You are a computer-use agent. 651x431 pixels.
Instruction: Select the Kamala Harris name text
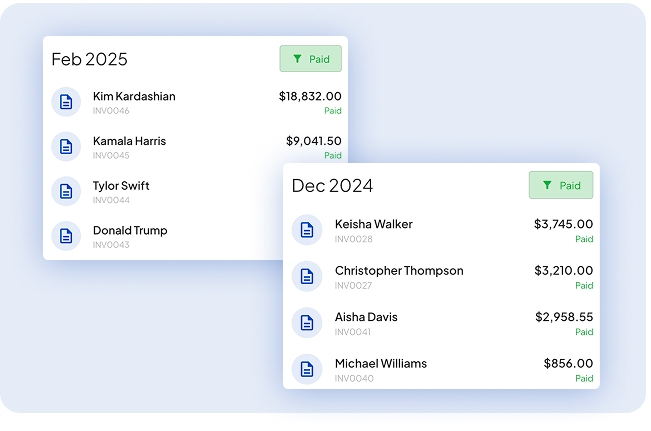coord(130,141)
